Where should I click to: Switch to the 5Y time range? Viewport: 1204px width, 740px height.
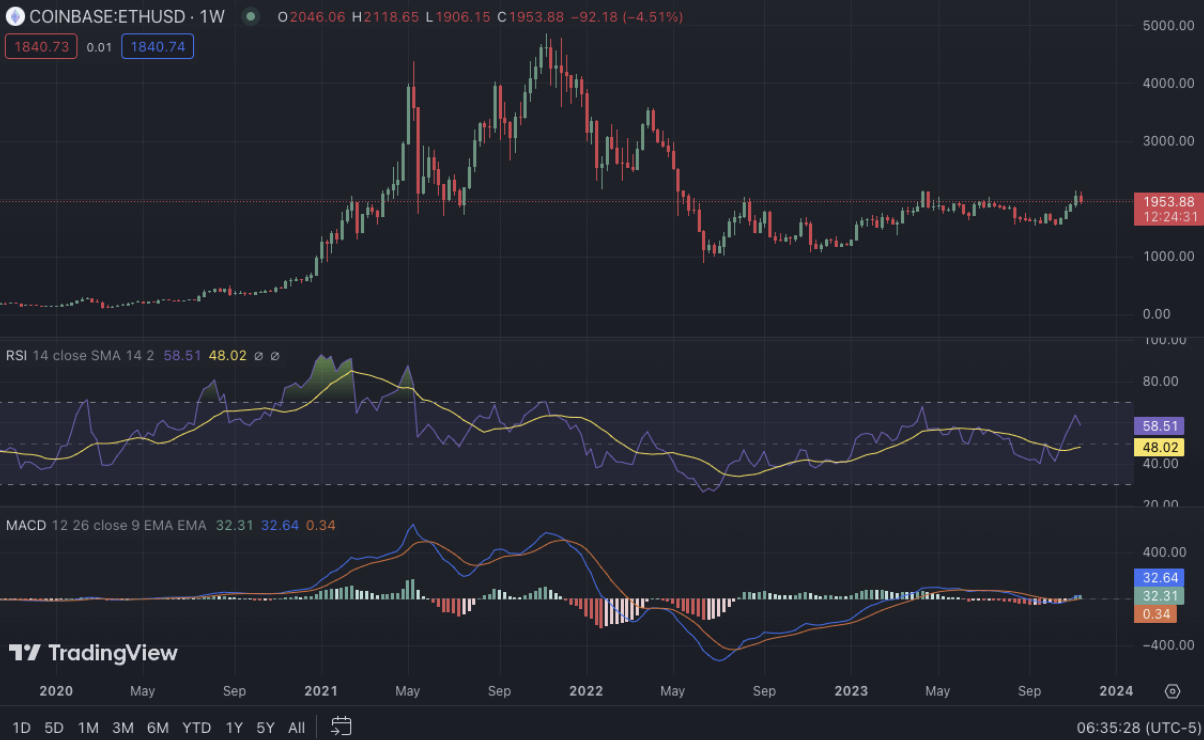point(265,727)
